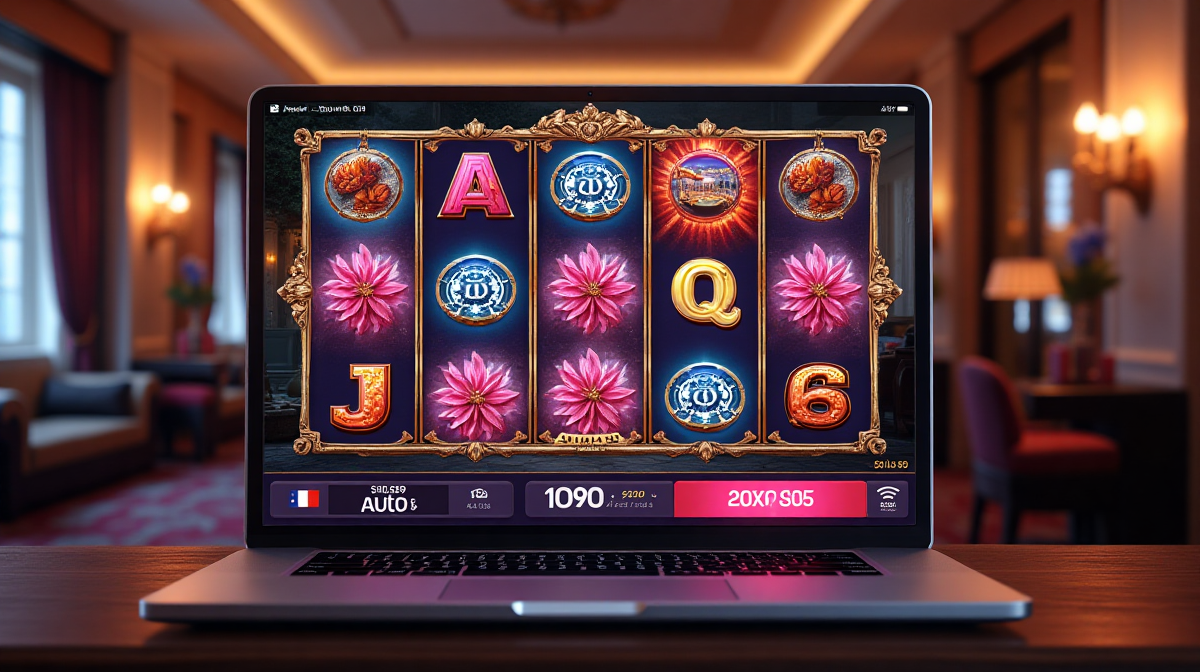Open the AUTO spin control
Screen dimensions: 1200x672
(388, 499)
